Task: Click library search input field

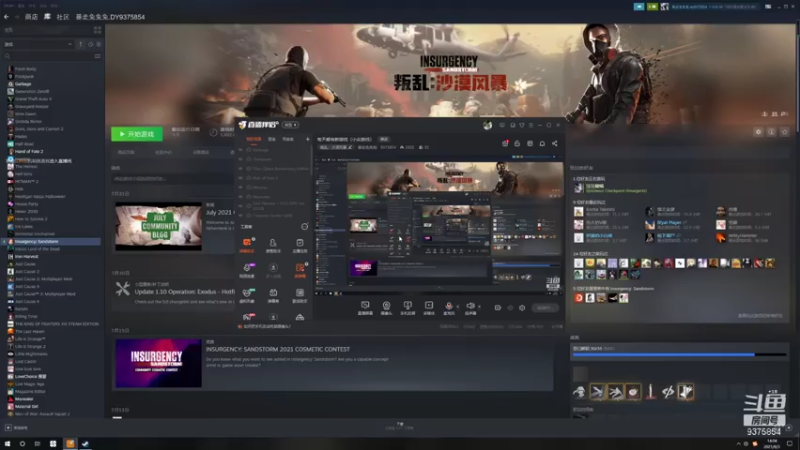Action: pos(48,56)
